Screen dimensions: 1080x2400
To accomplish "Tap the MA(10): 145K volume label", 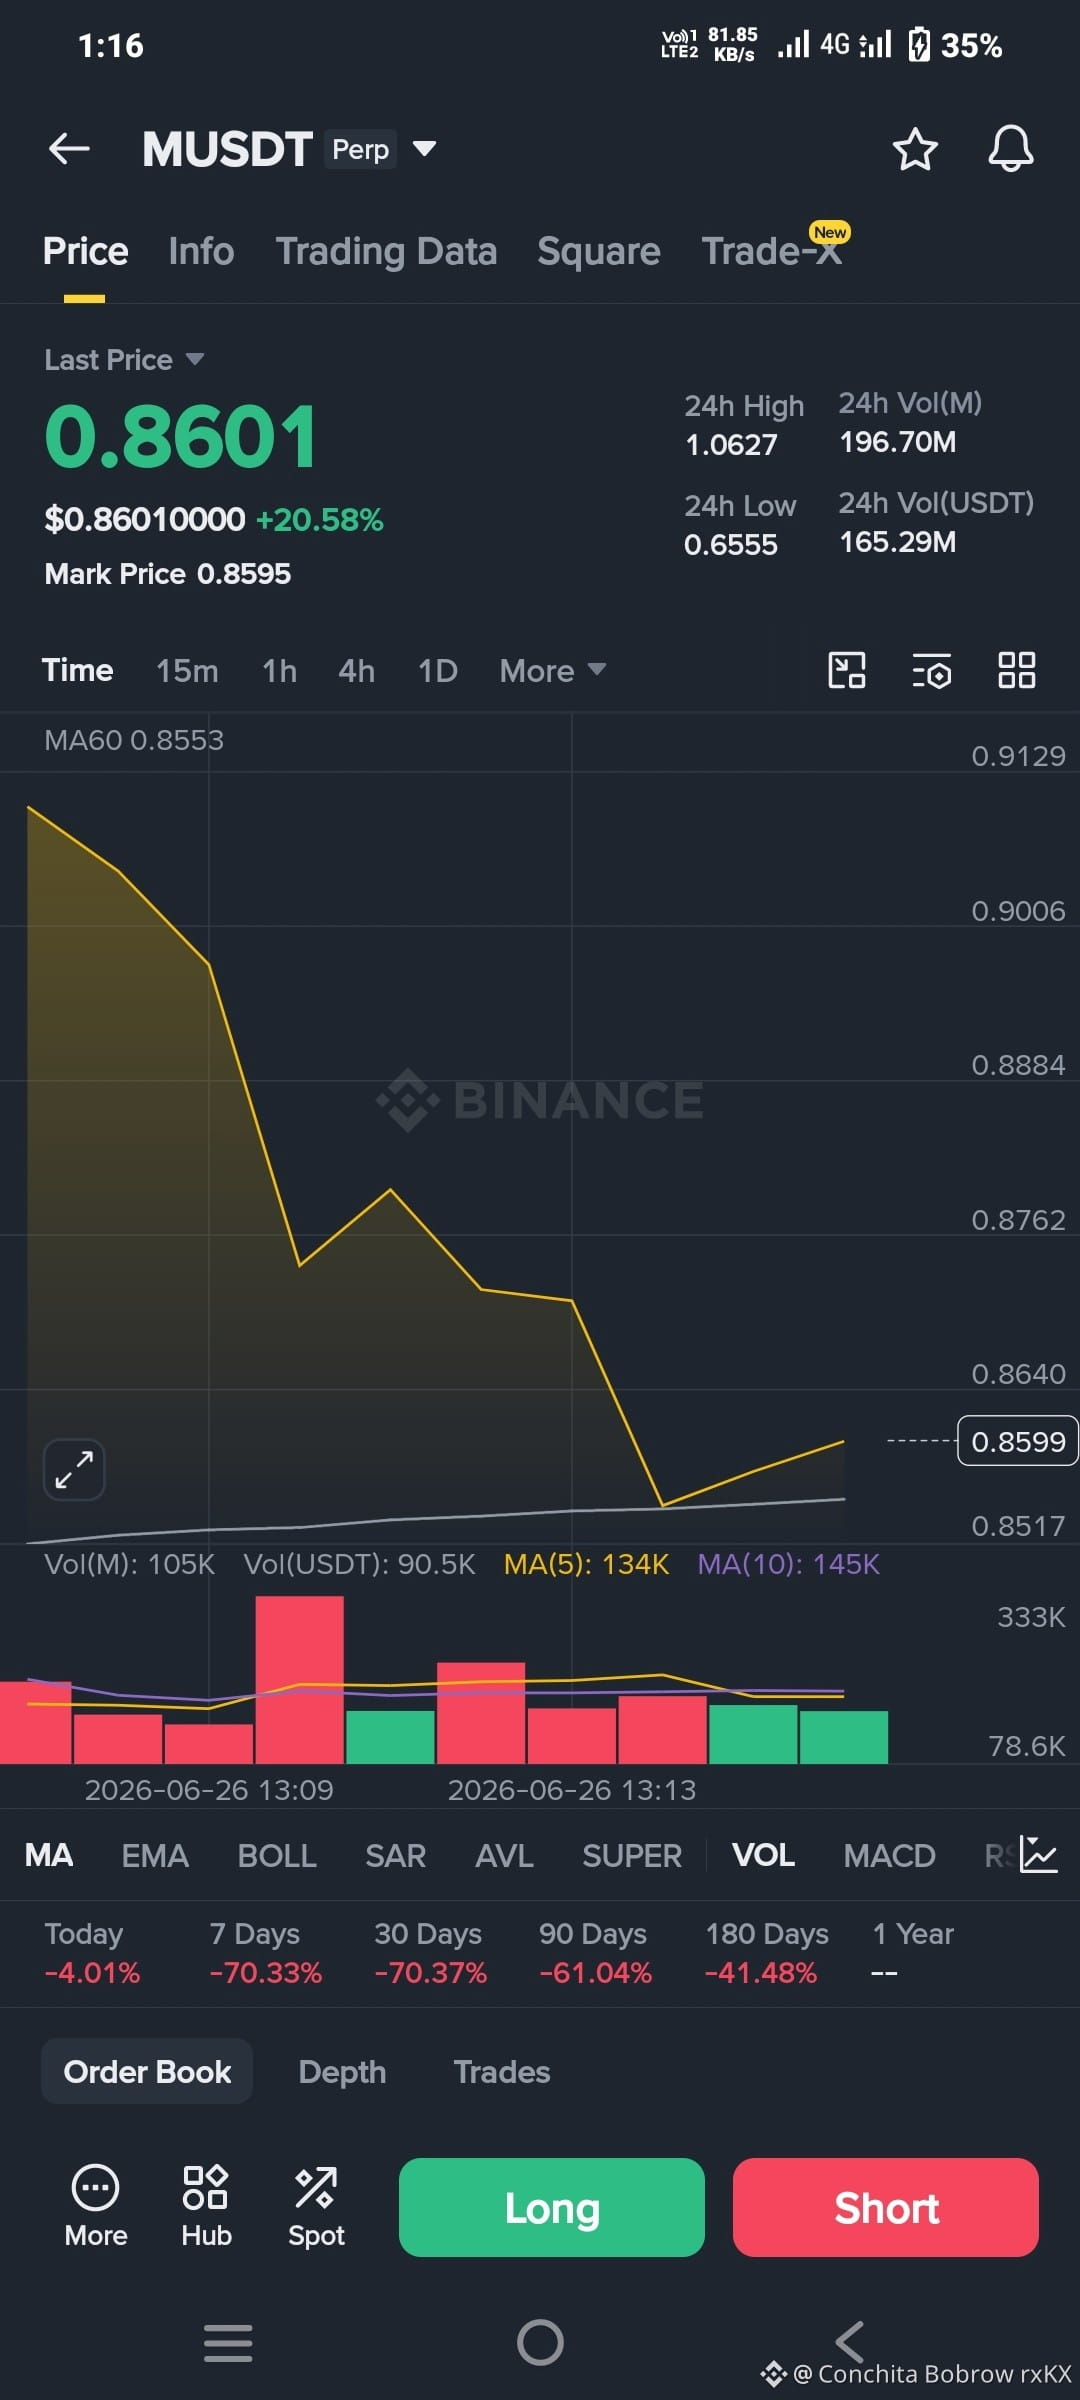I will (788, 1564).
